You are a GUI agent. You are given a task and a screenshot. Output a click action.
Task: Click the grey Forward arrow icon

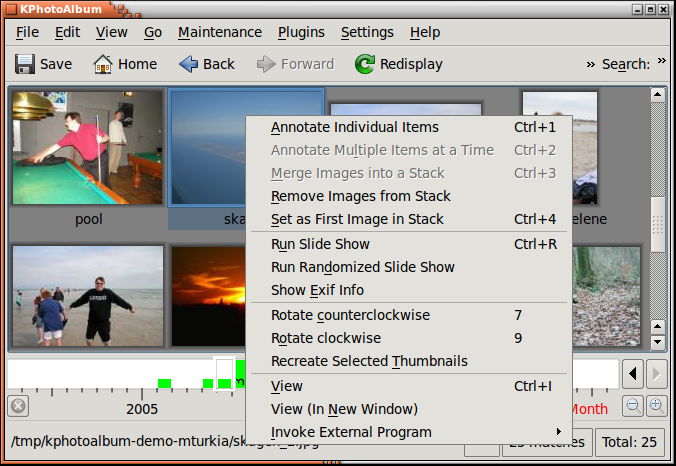point(266,64)
